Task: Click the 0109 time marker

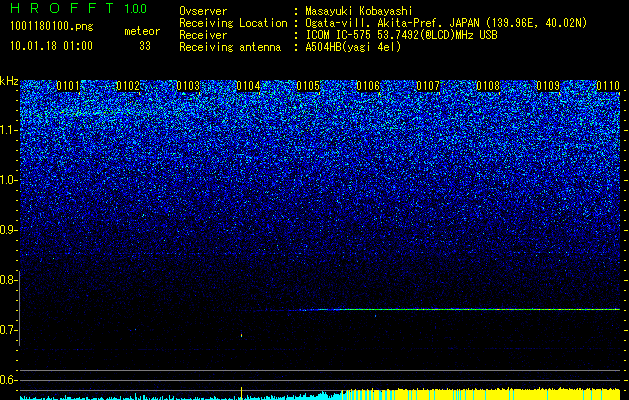Action: (548, 86)
